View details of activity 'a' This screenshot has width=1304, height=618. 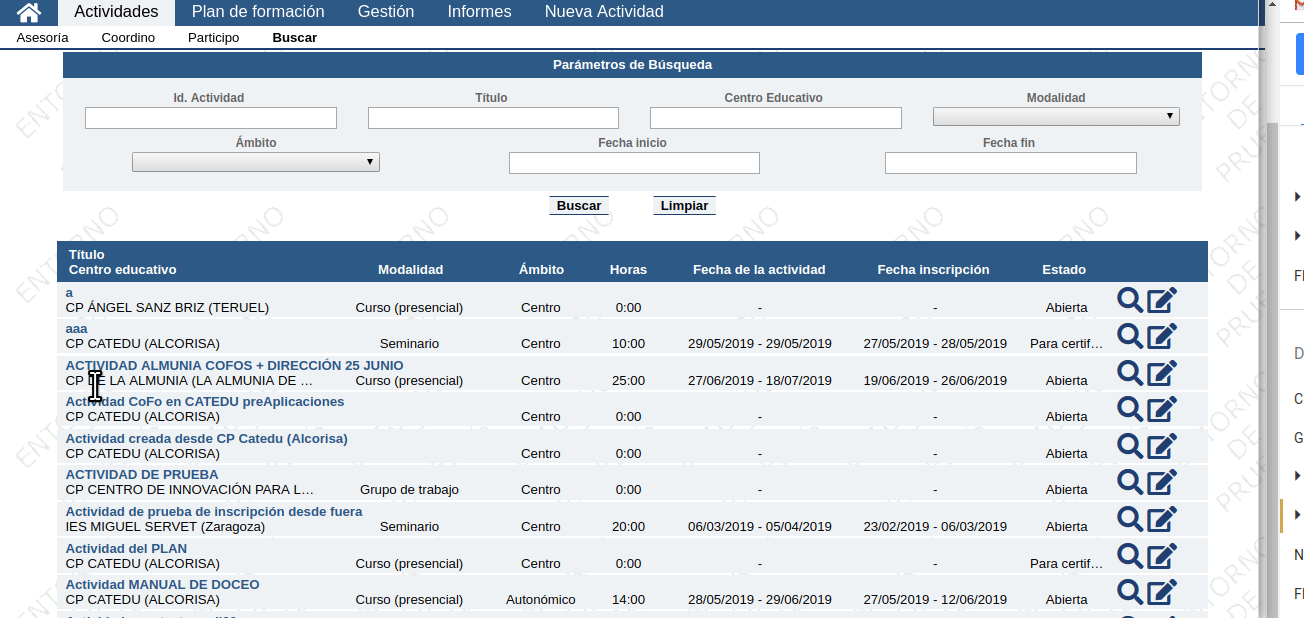[1130, 299]
